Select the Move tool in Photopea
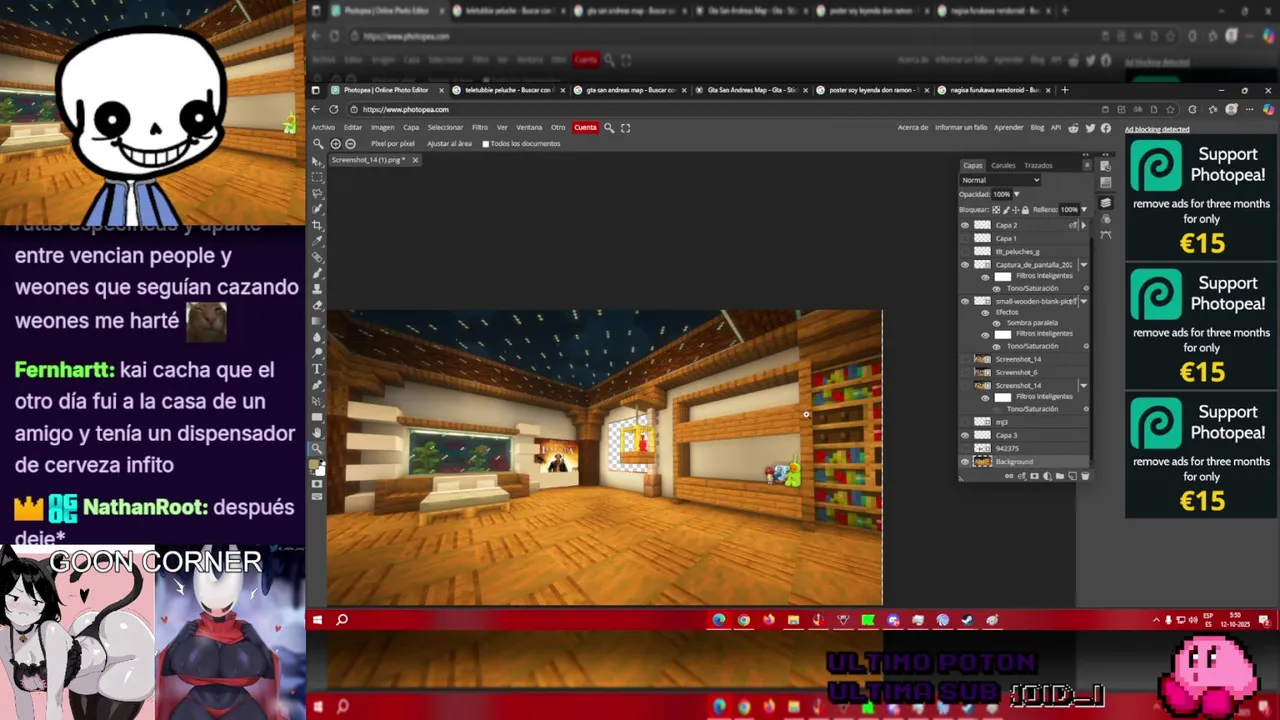 pyautogui.click(x=318, y=162)
